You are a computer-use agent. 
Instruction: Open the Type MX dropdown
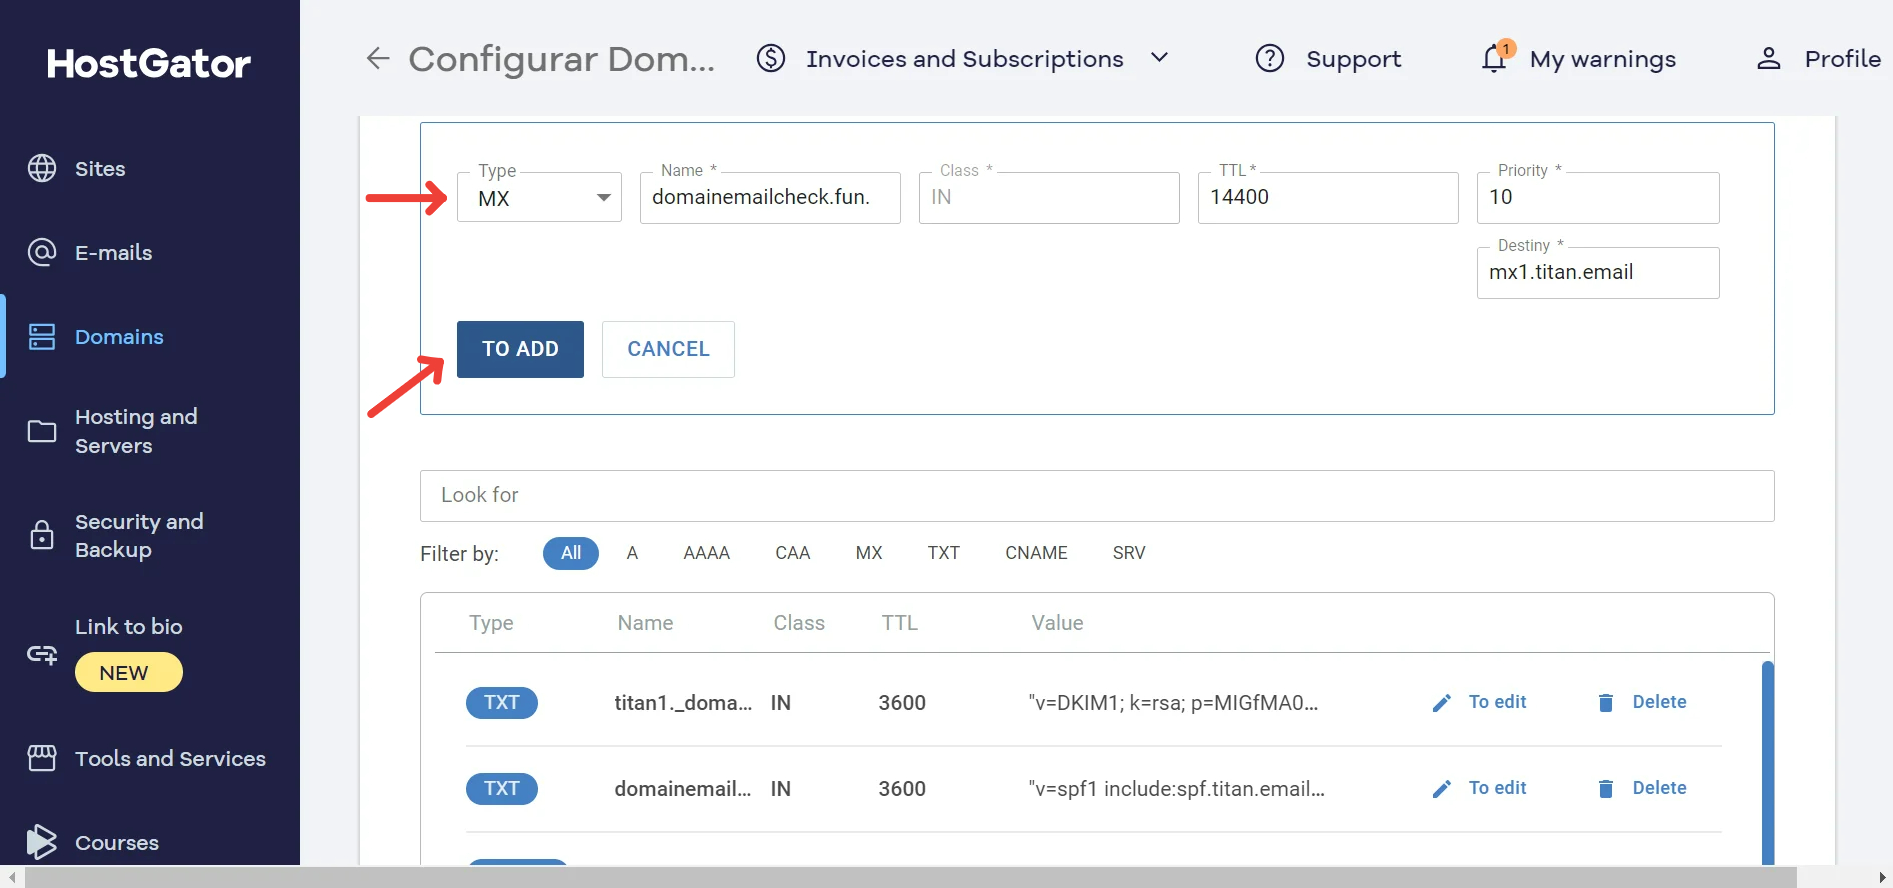coord(539,197)
